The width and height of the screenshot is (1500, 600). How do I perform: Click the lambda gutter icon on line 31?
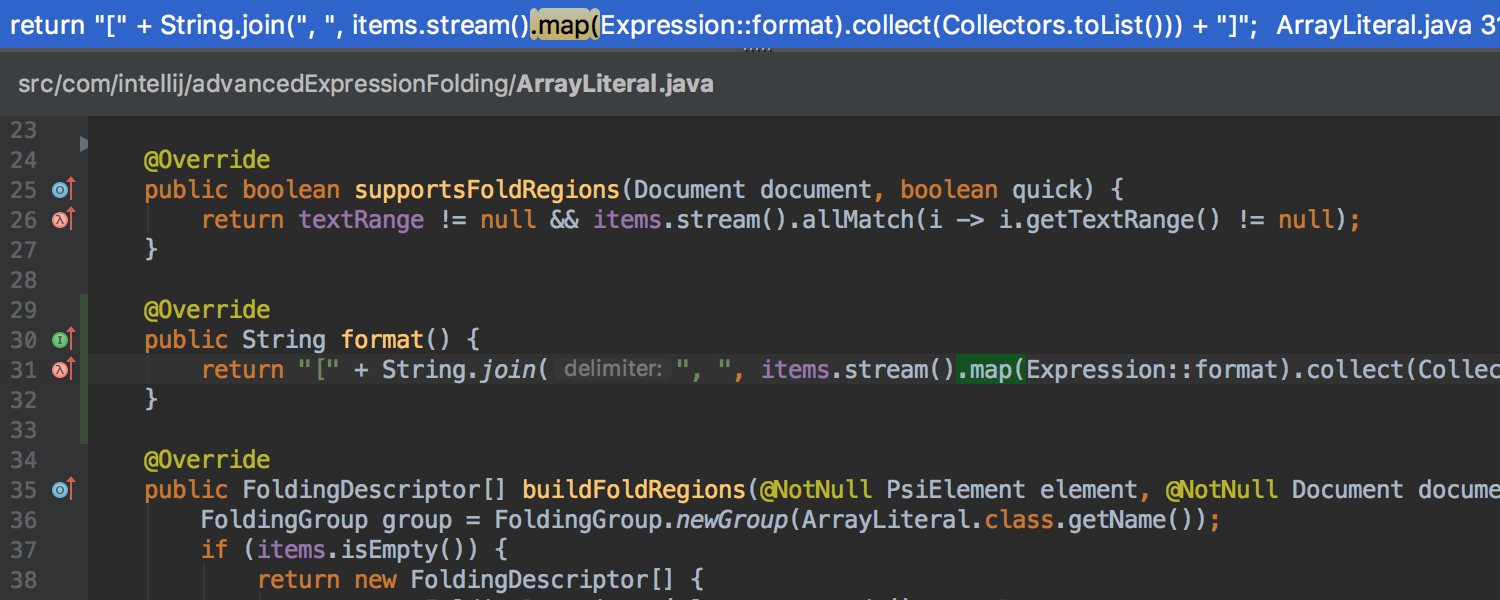[x=64, y=370]
